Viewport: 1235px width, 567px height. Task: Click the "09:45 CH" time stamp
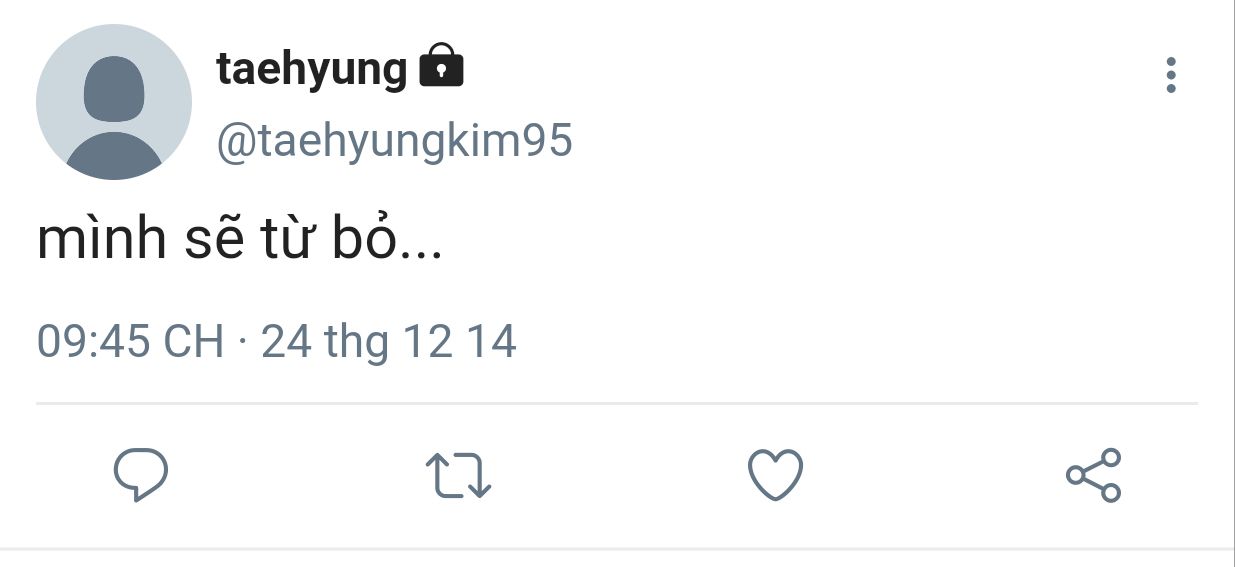tap(130, 342)
